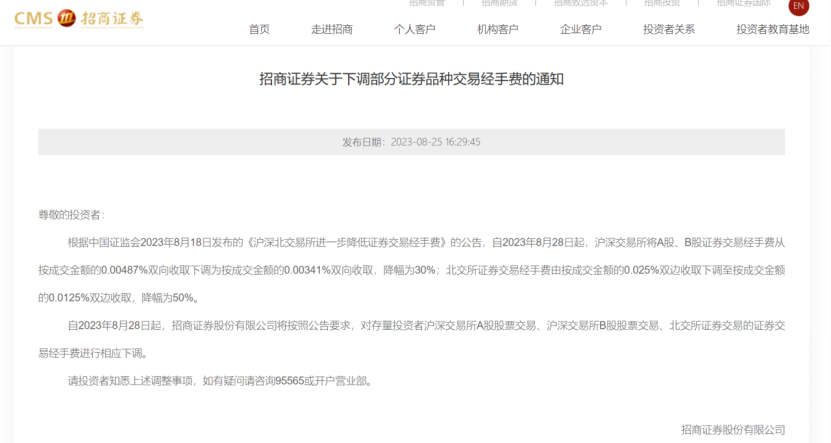Viewport: 831px width, 443px height.
Task: Click the 招商证券国际 top link
Action: point(744,3)
